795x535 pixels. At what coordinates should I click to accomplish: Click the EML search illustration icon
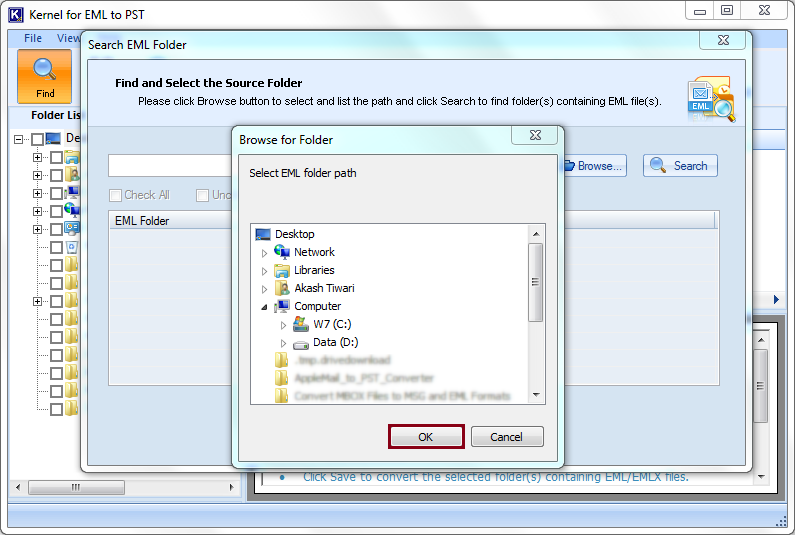click(711, 100)
